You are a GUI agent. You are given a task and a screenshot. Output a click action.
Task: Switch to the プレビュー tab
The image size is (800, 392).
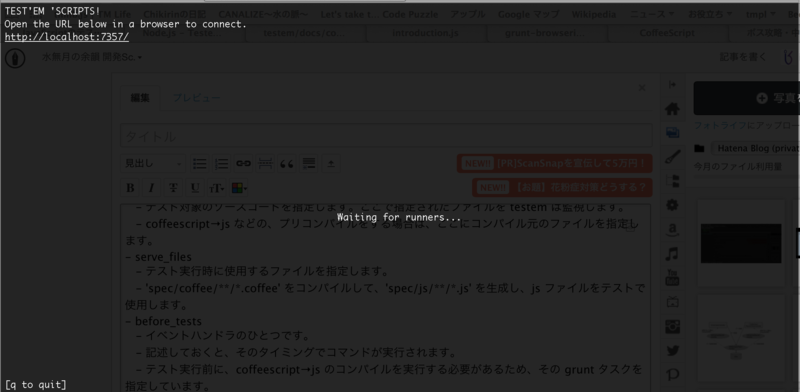coord(196,98)
